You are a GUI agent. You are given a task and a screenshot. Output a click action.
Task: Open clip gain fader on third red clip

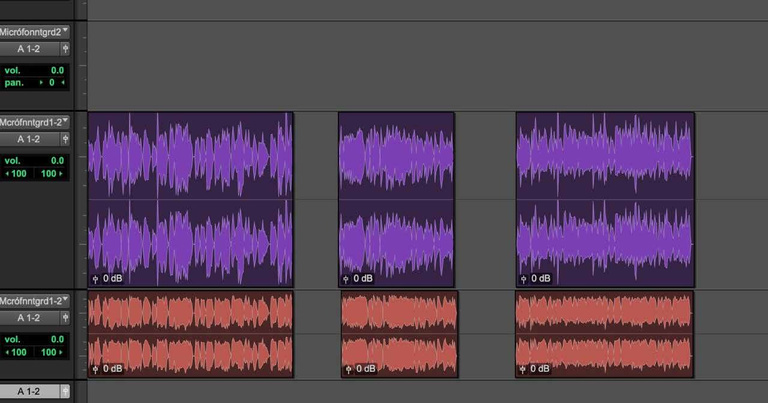(523, 369)
